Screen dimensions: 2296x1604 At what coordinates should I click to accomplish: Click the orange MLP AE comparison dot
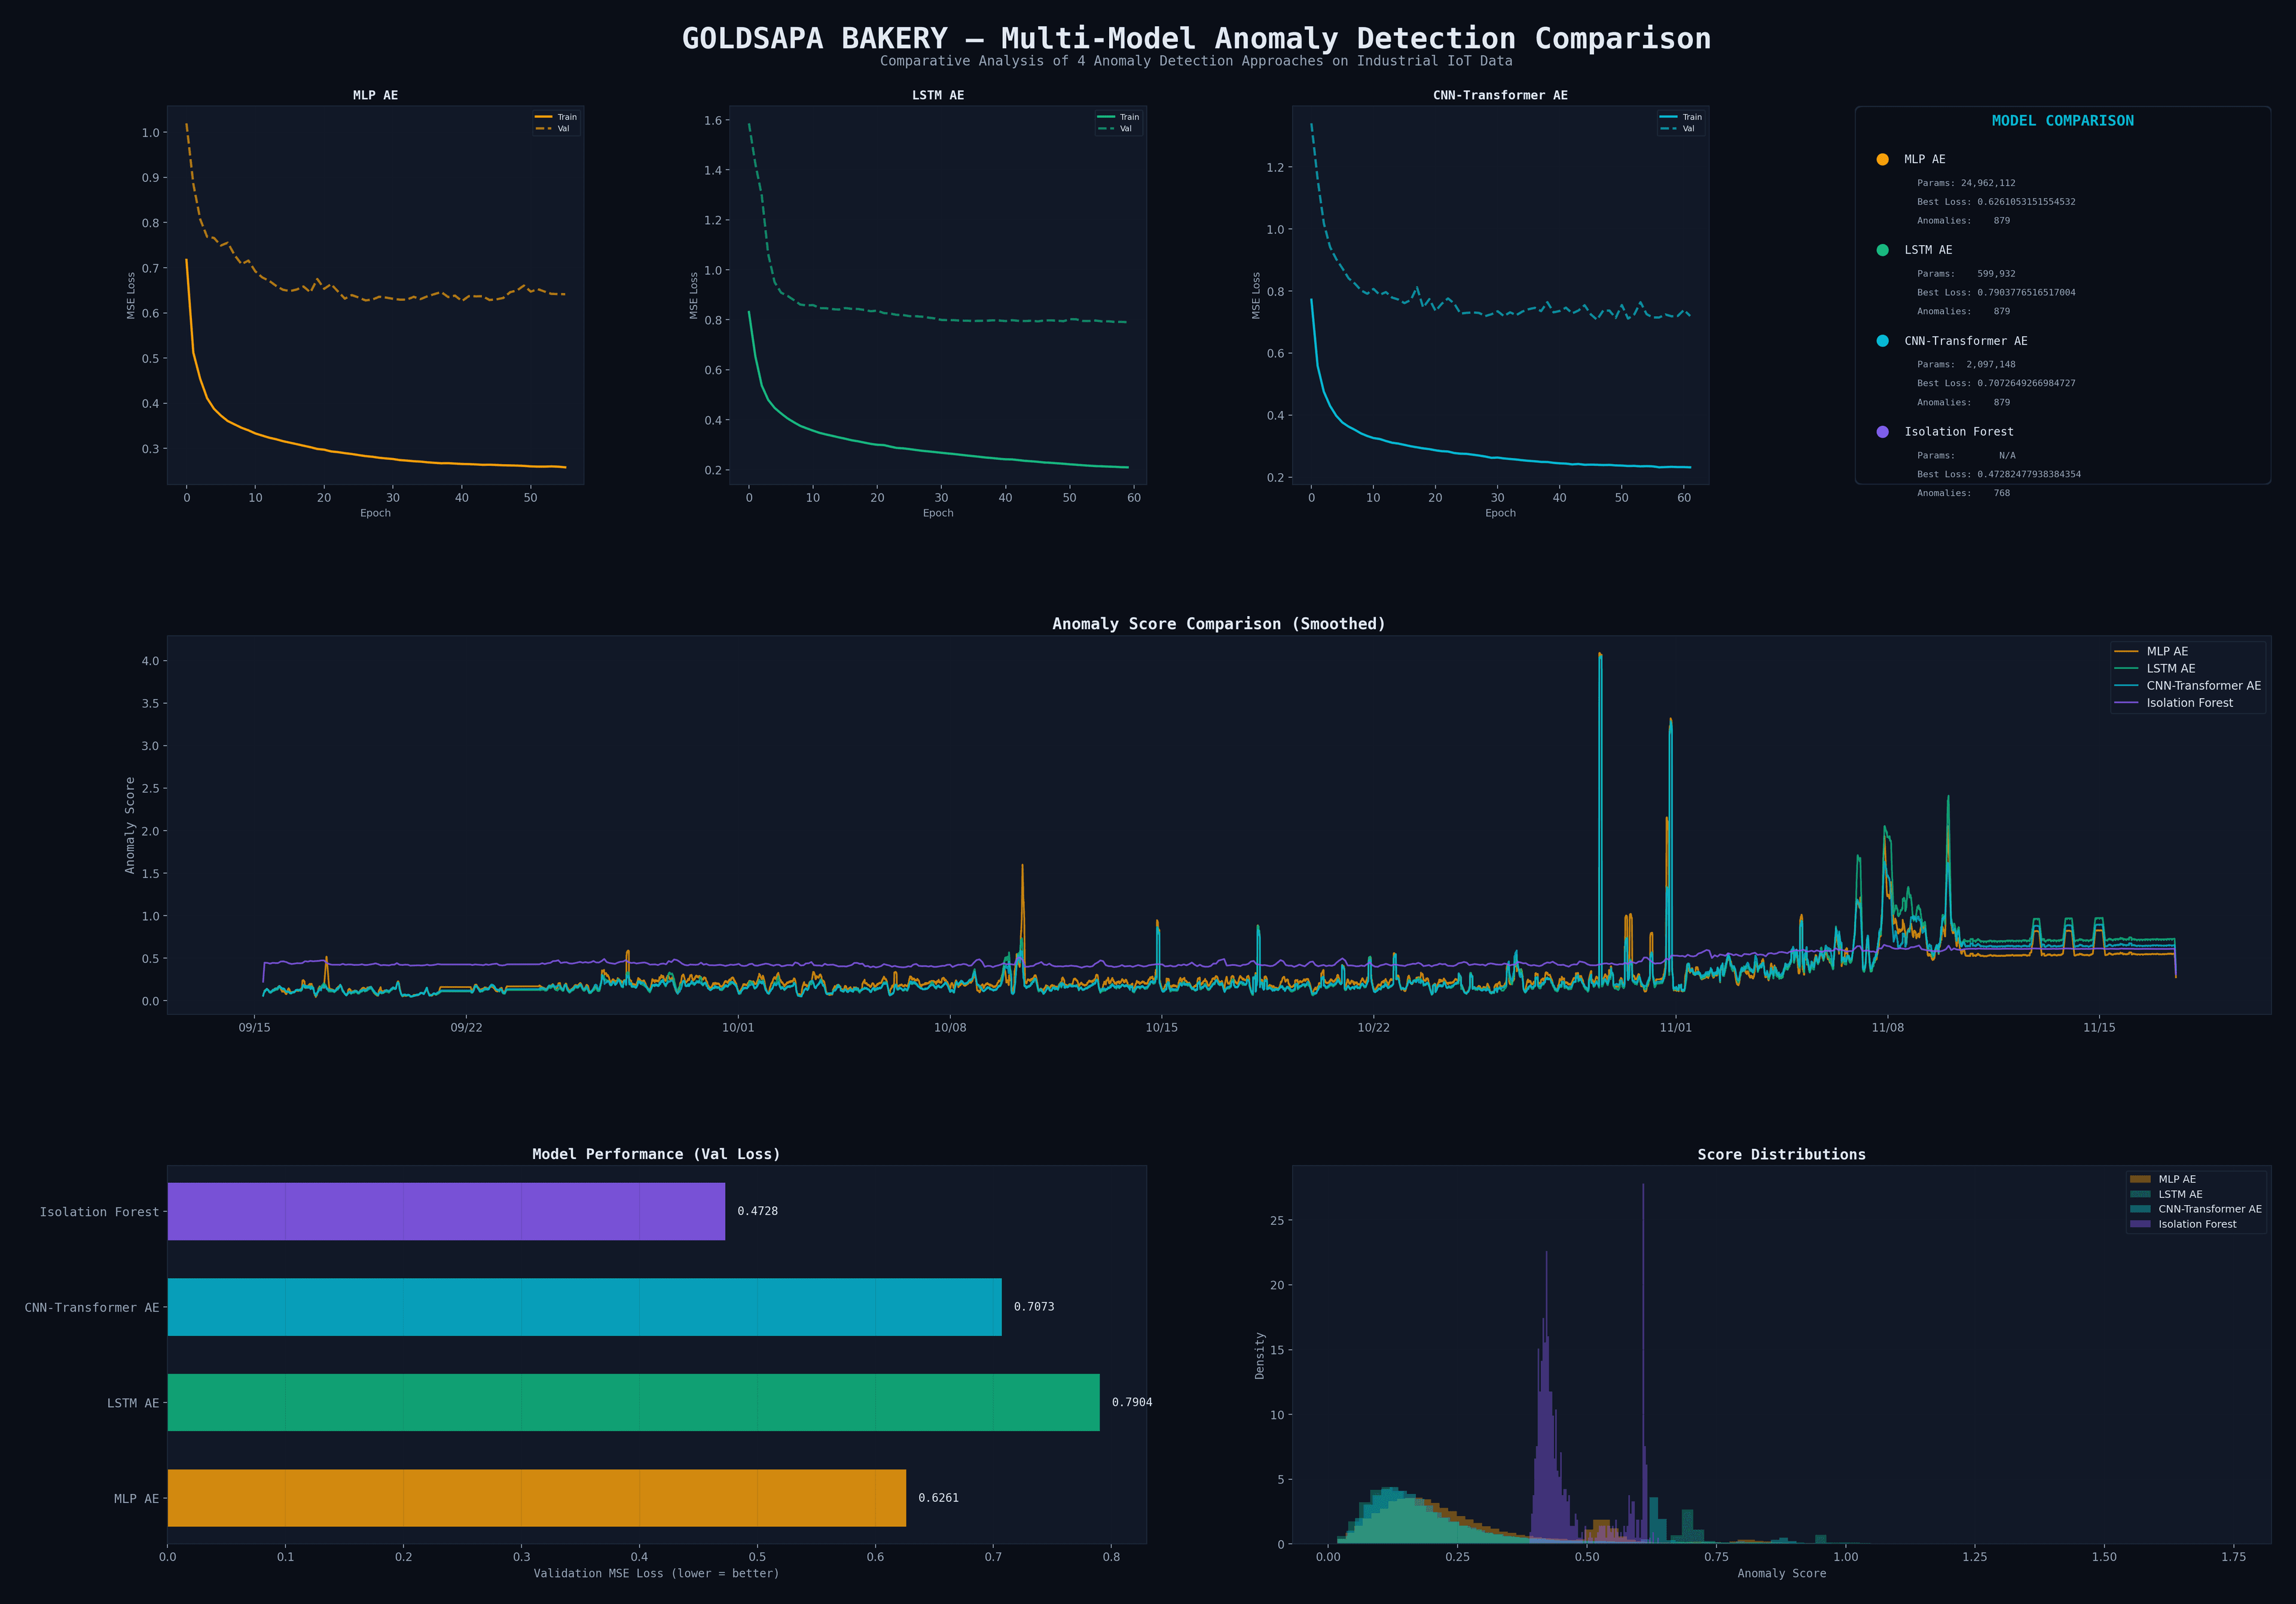tap(1882, 159)
